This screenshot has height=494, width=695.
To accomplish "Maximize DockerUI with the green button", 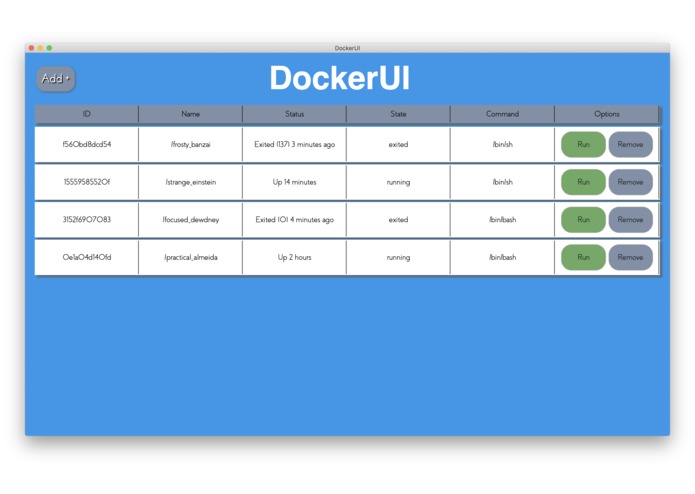I will tap(49, 48).
